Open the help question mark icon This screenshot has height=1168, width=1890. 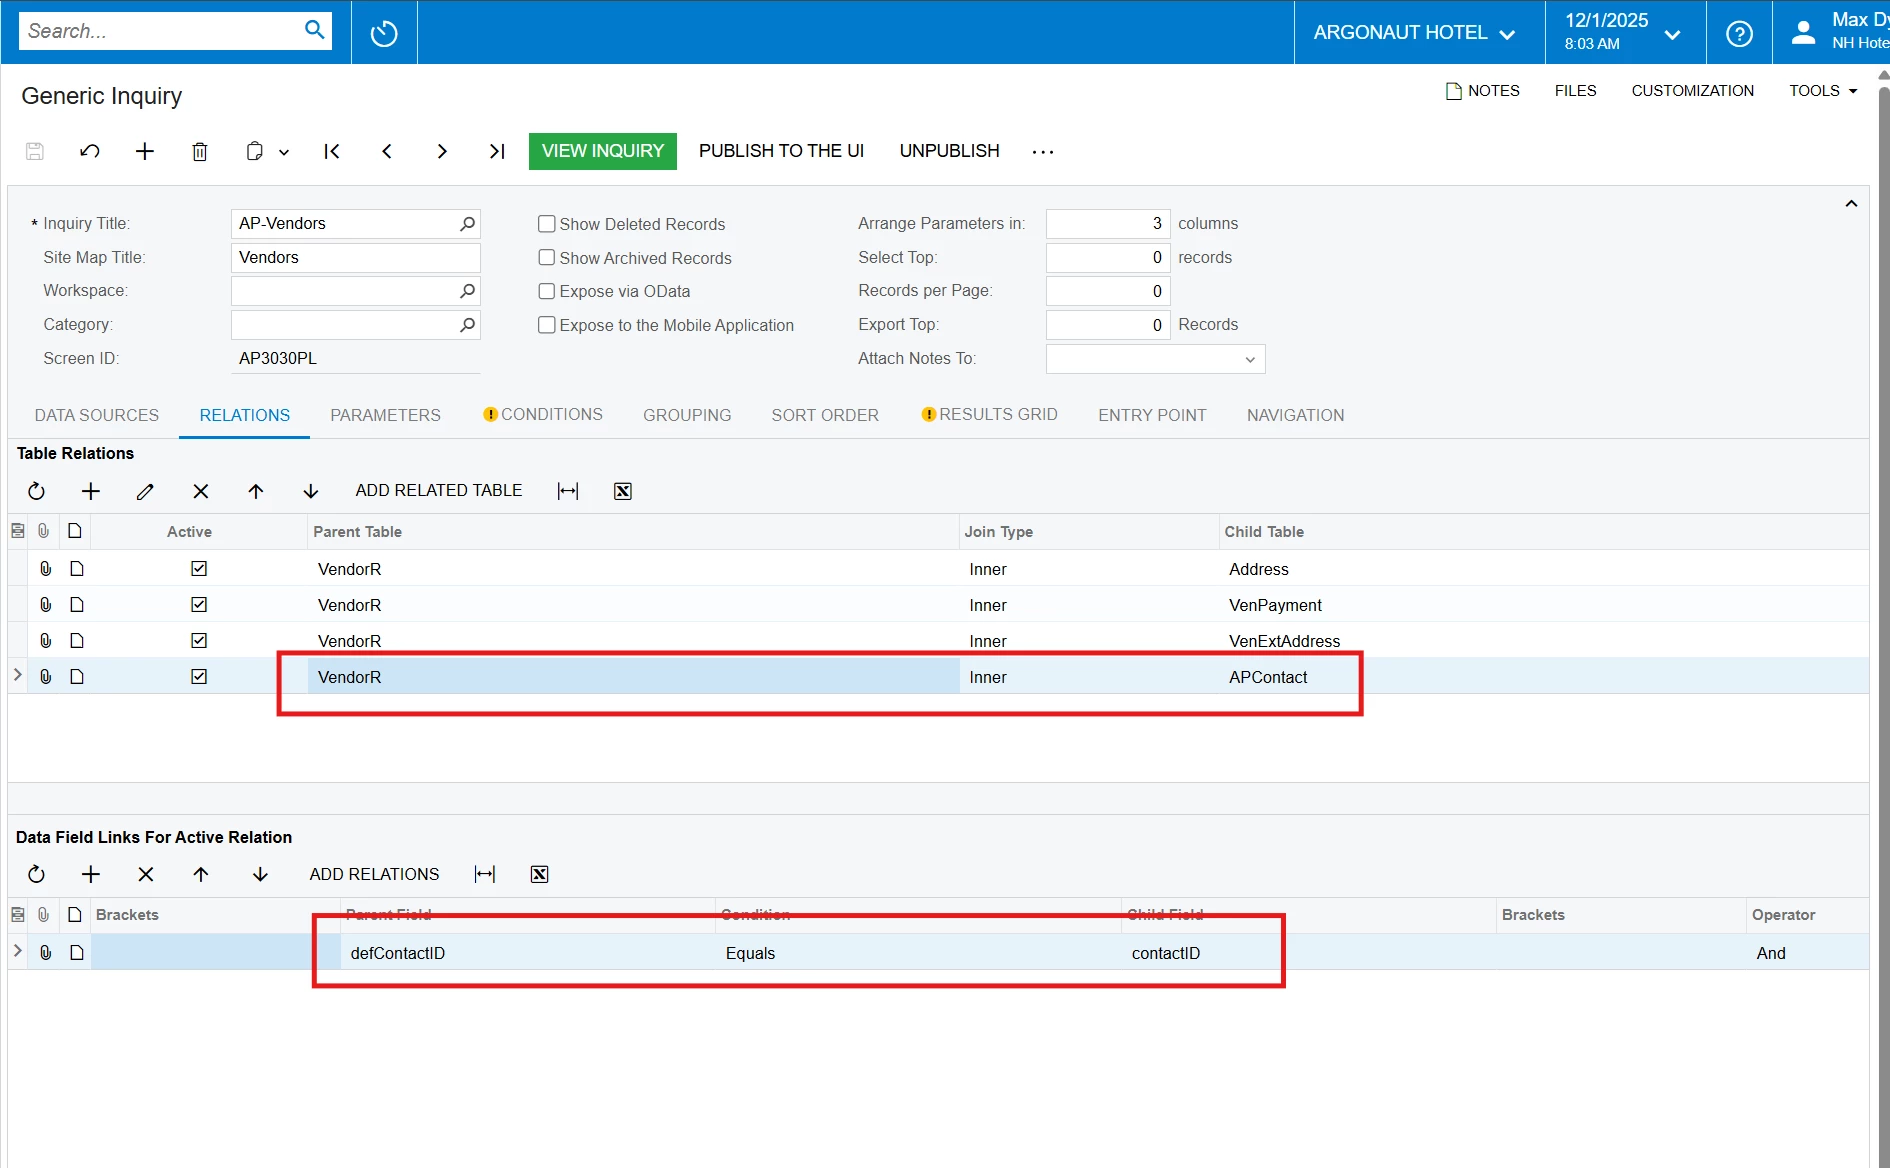[1739, 33]
